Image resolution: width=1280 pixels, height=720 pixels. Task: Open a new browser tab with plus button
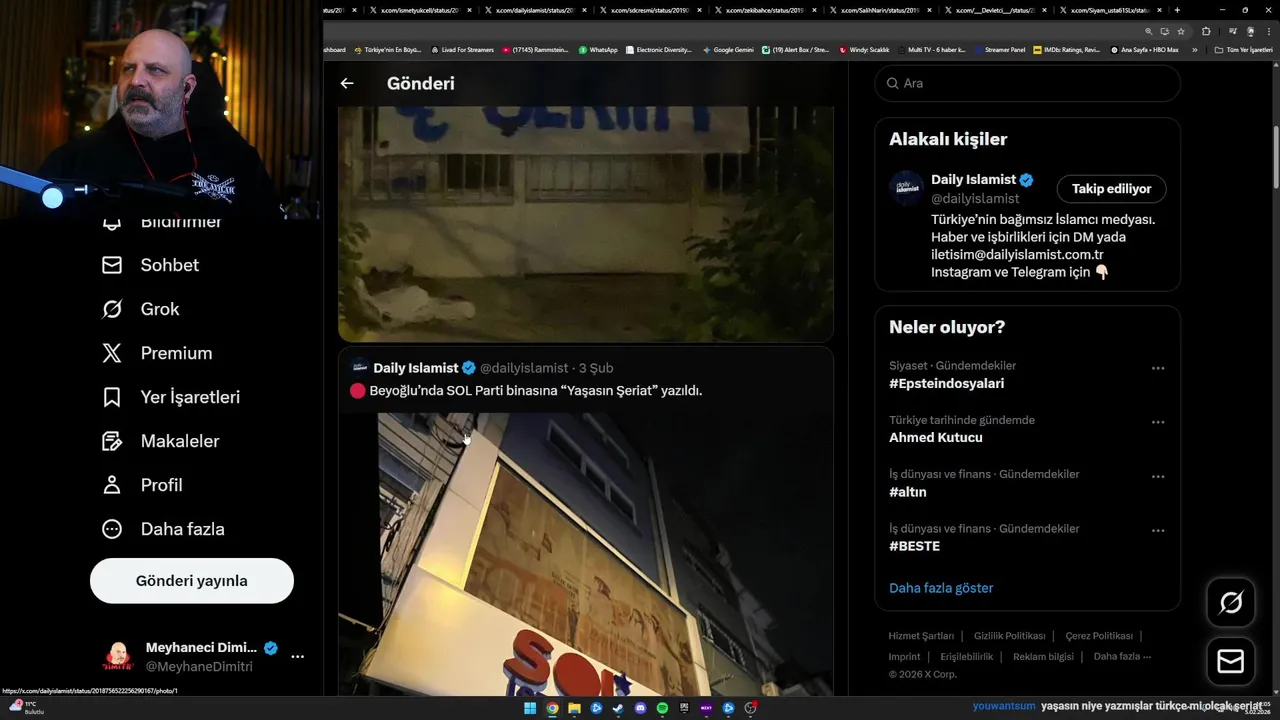pyautogui.click(x=1177, y=10)
